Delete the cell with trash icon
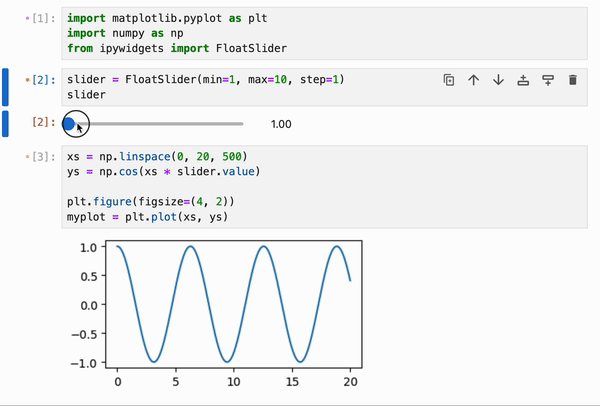Screen dimensions: 600x406 click(572, 80)
